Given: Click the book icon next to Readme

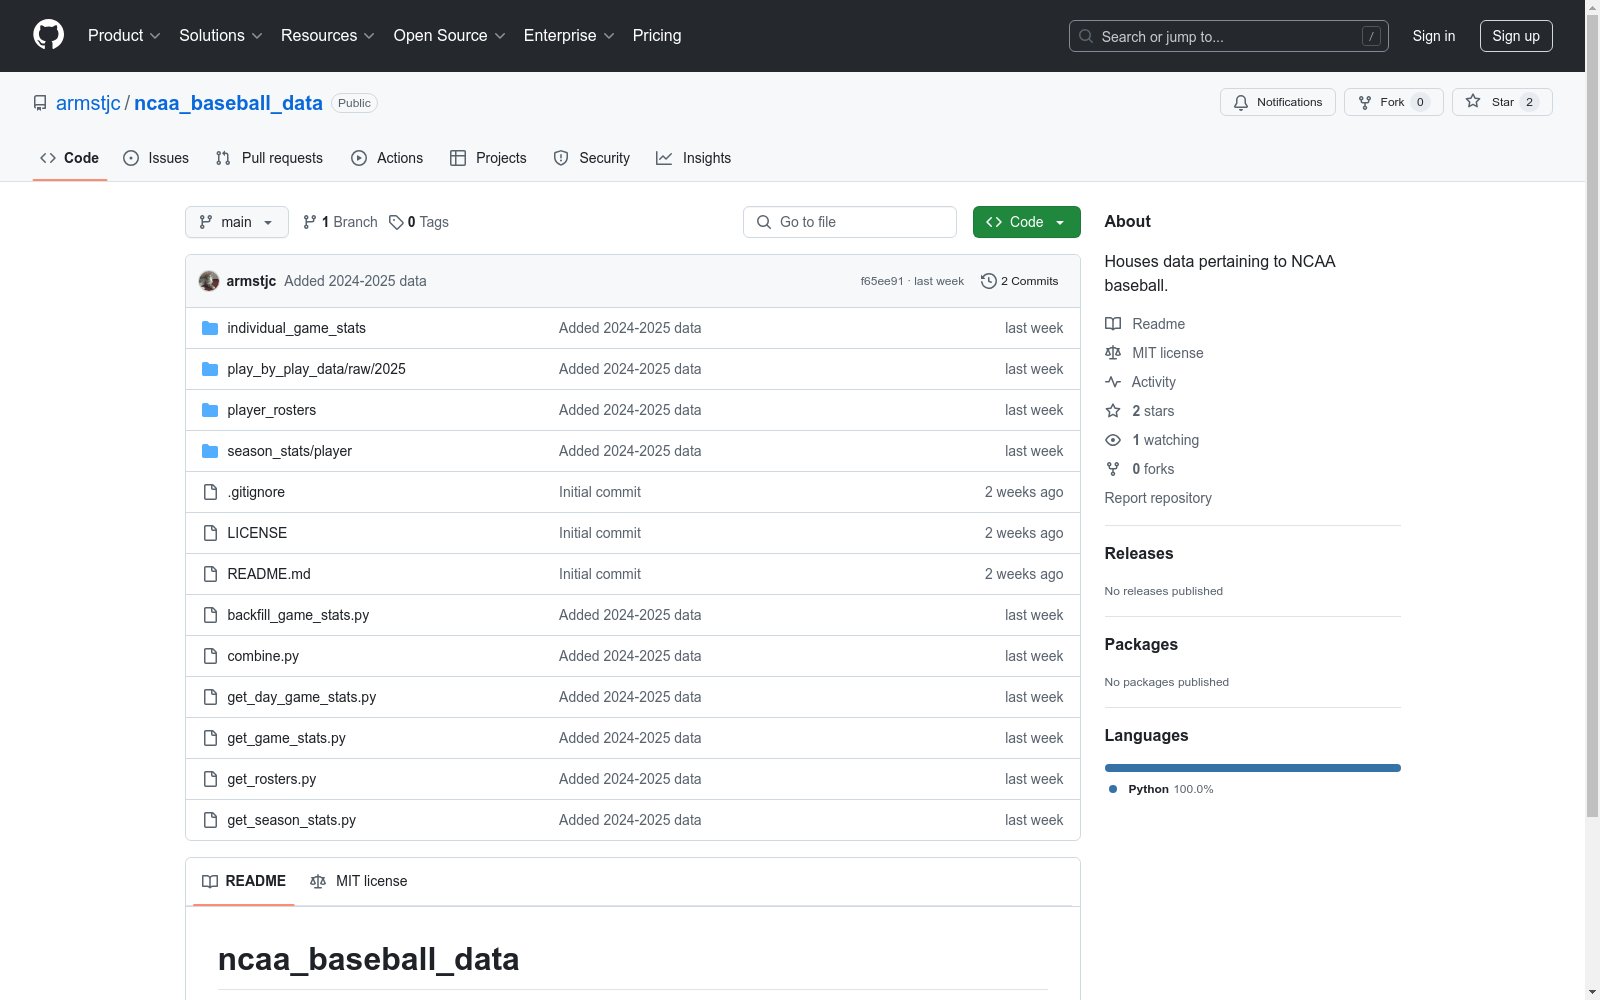Looking at the screenshot, I should point(1113,324).
